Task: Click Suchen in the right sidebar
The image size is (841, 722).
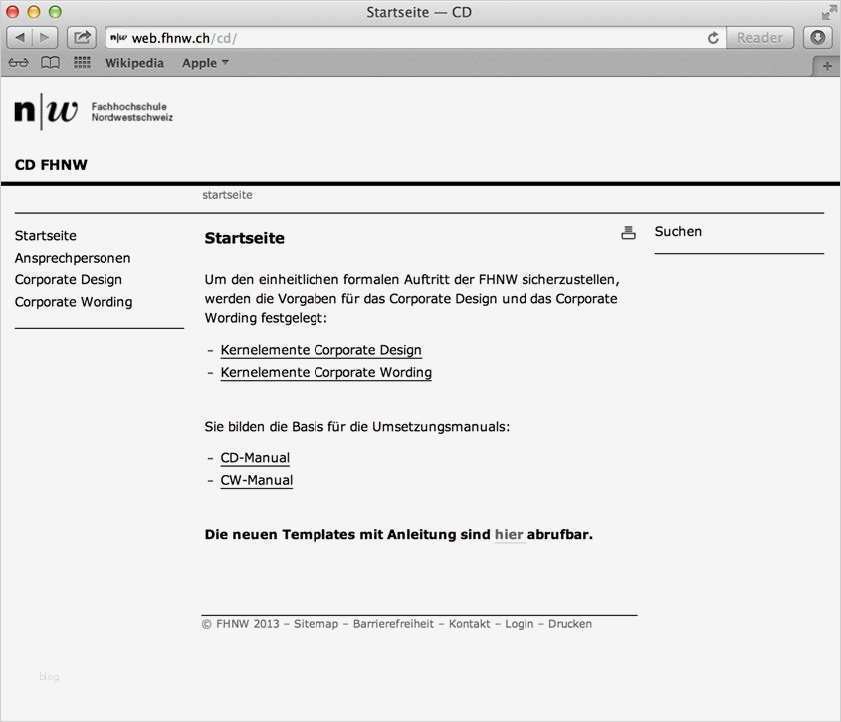Action: tap(678, 231)
